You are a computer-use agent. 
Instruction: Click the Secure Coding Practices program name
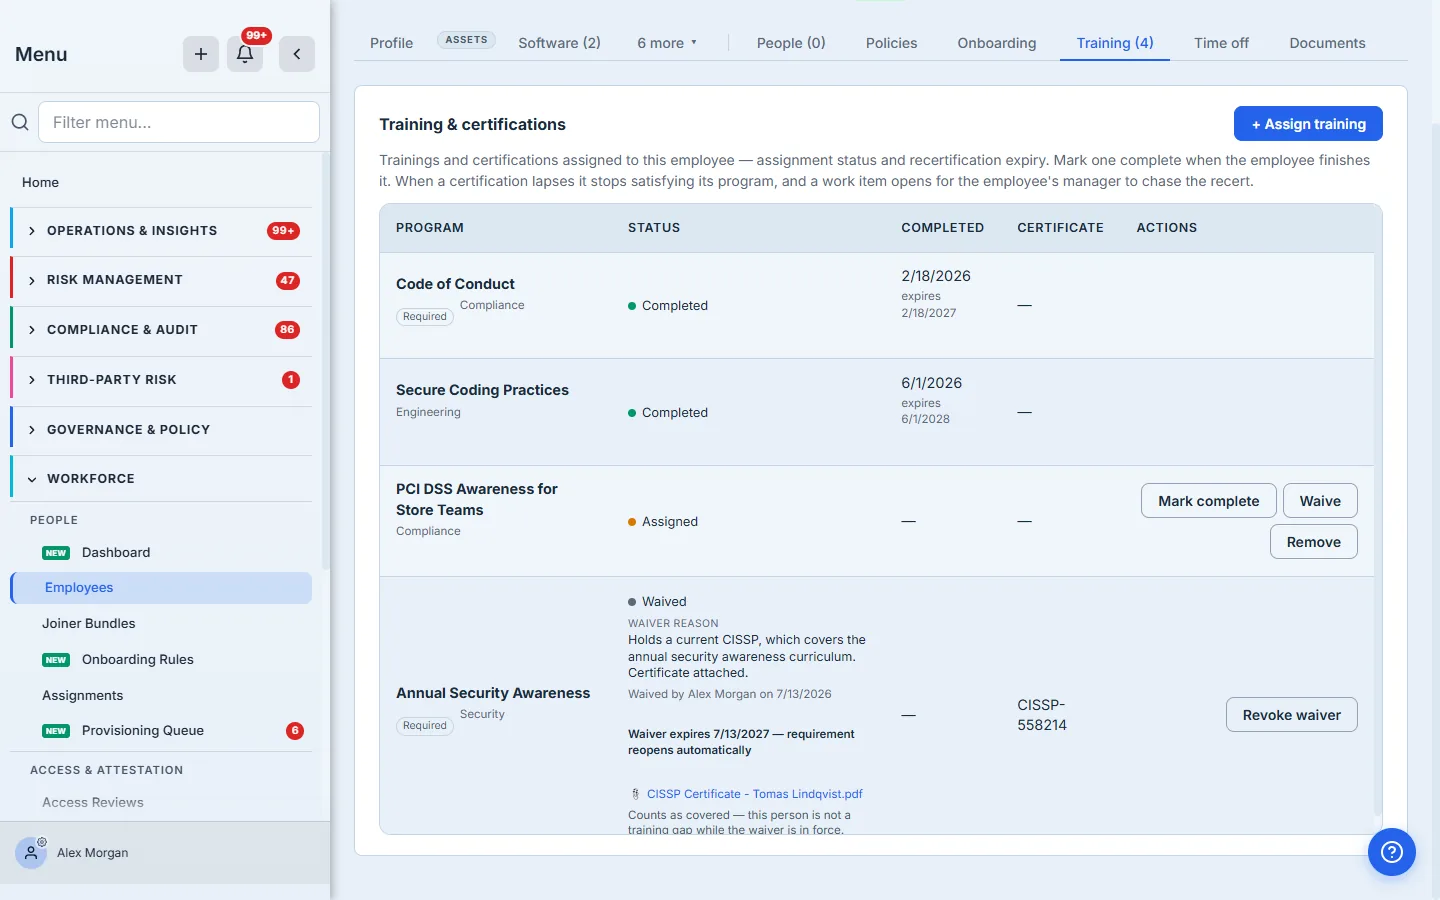[482, 390]
